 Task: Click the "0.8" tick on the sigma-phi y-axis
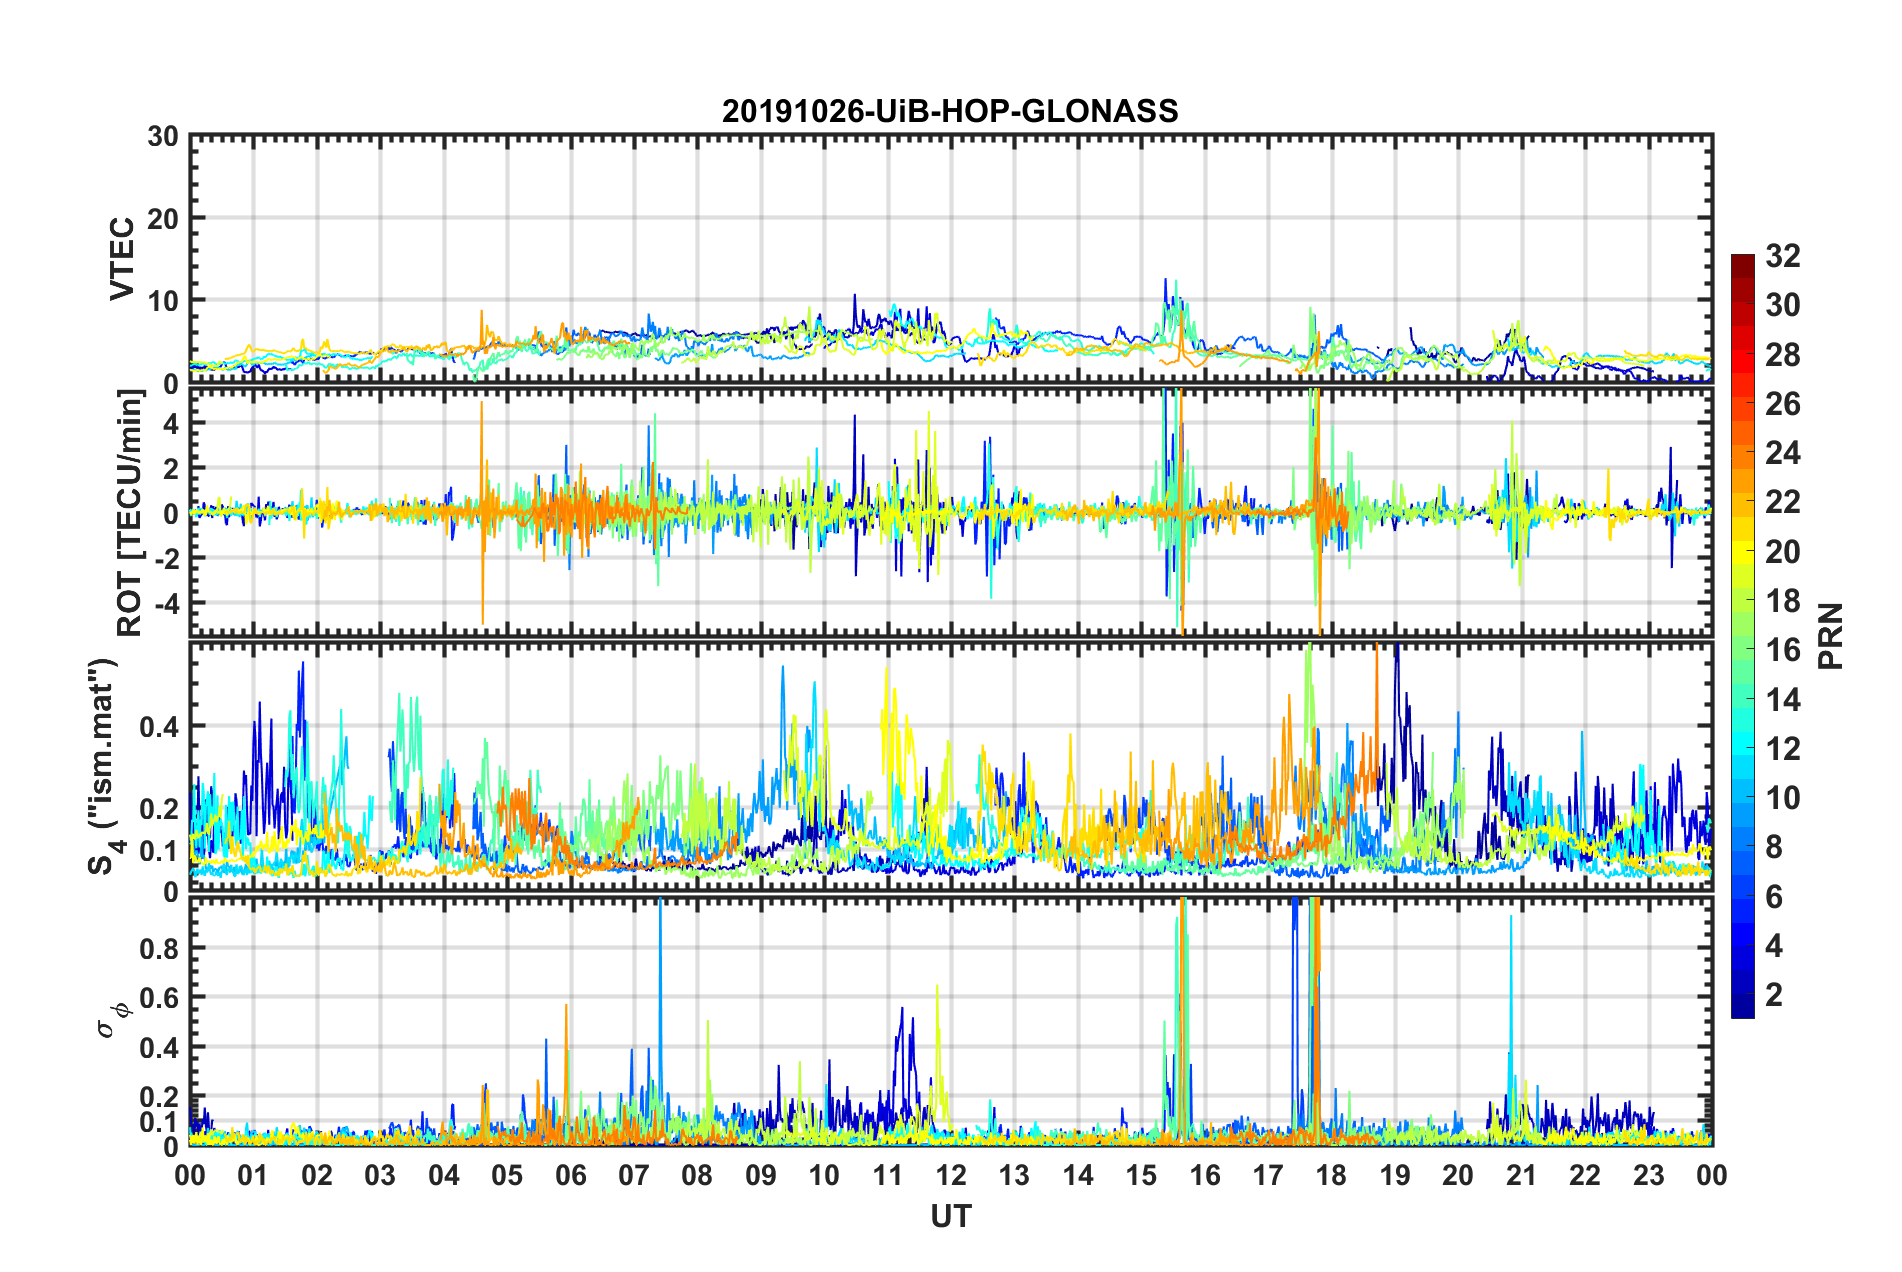(x=159, y=948)
